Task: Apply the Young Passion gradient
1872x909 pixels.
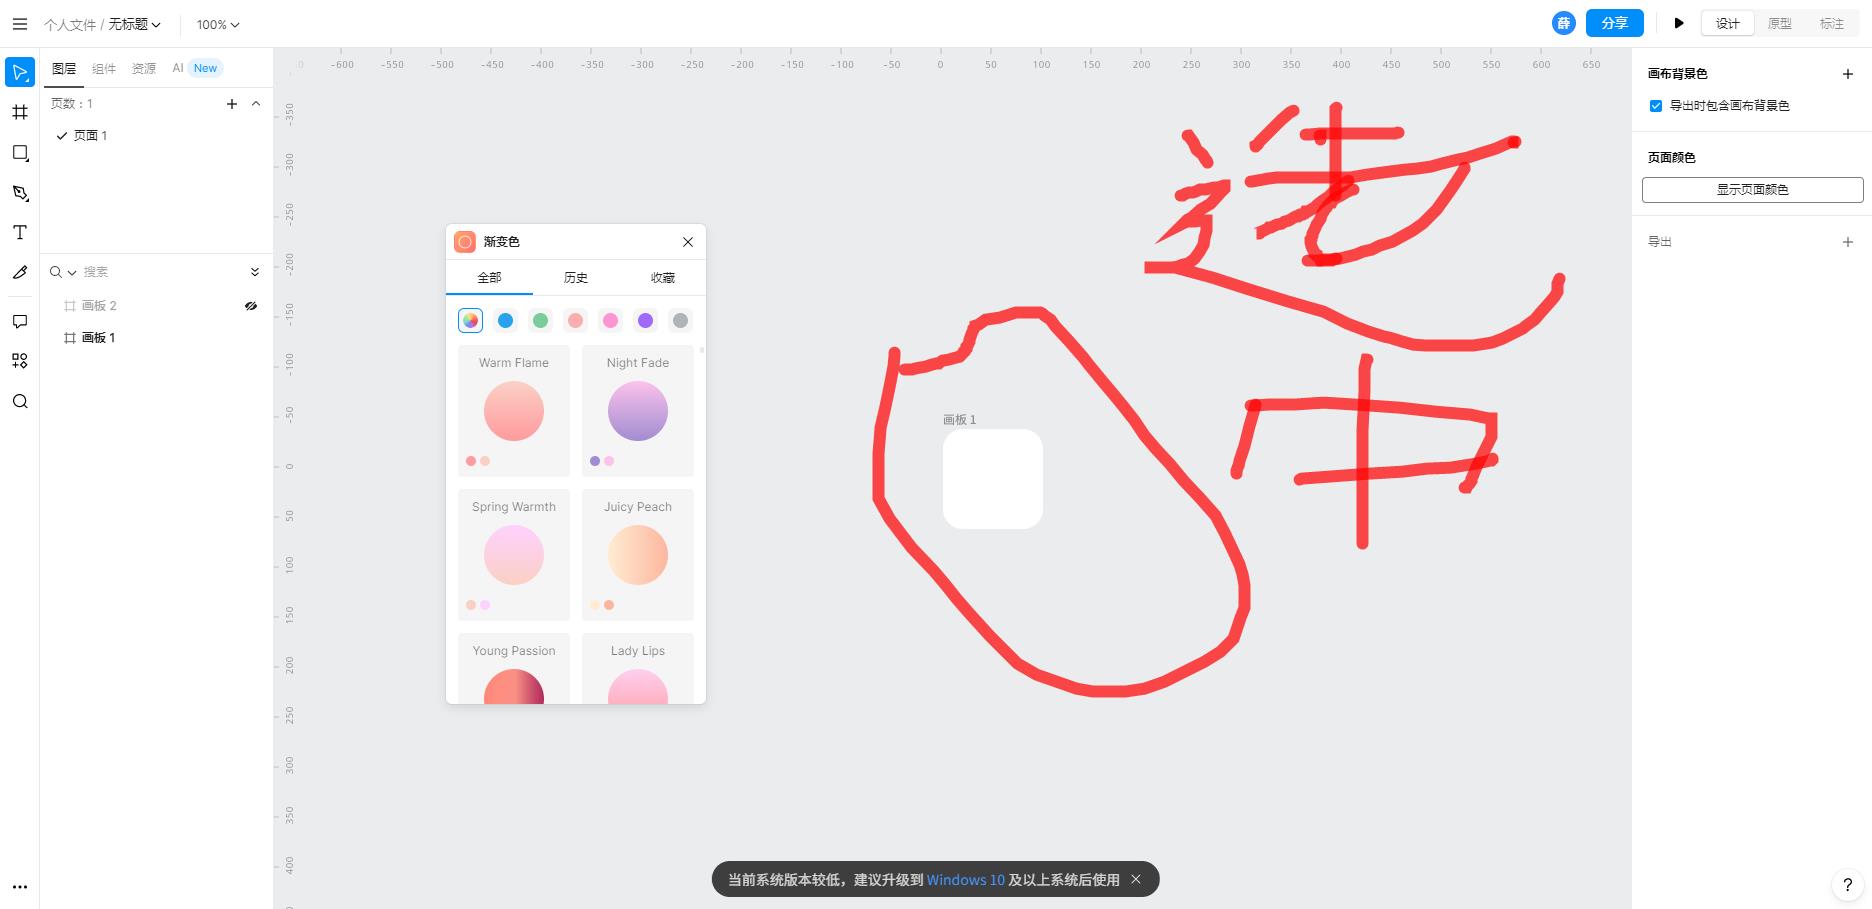Action: pos(514,668)
